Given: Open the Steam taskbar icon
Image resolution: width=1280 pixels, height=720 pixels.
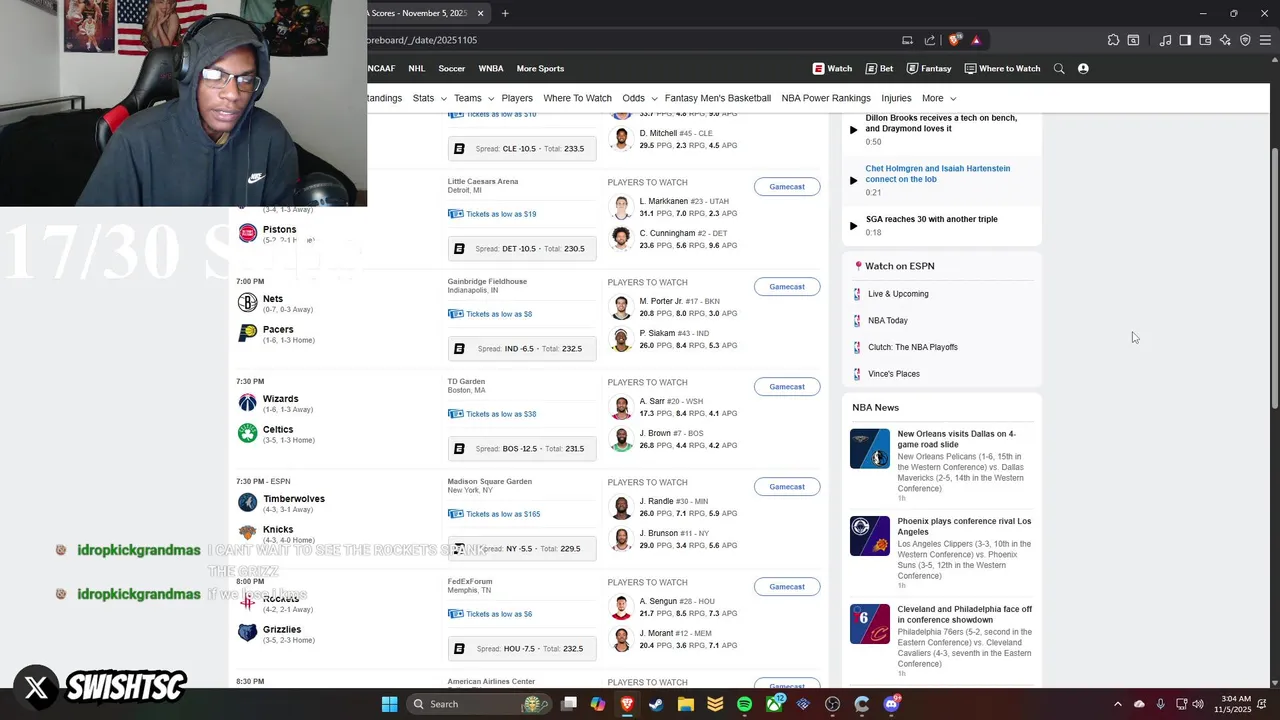Looking at the screenshot, I should [x=656, y=704].
